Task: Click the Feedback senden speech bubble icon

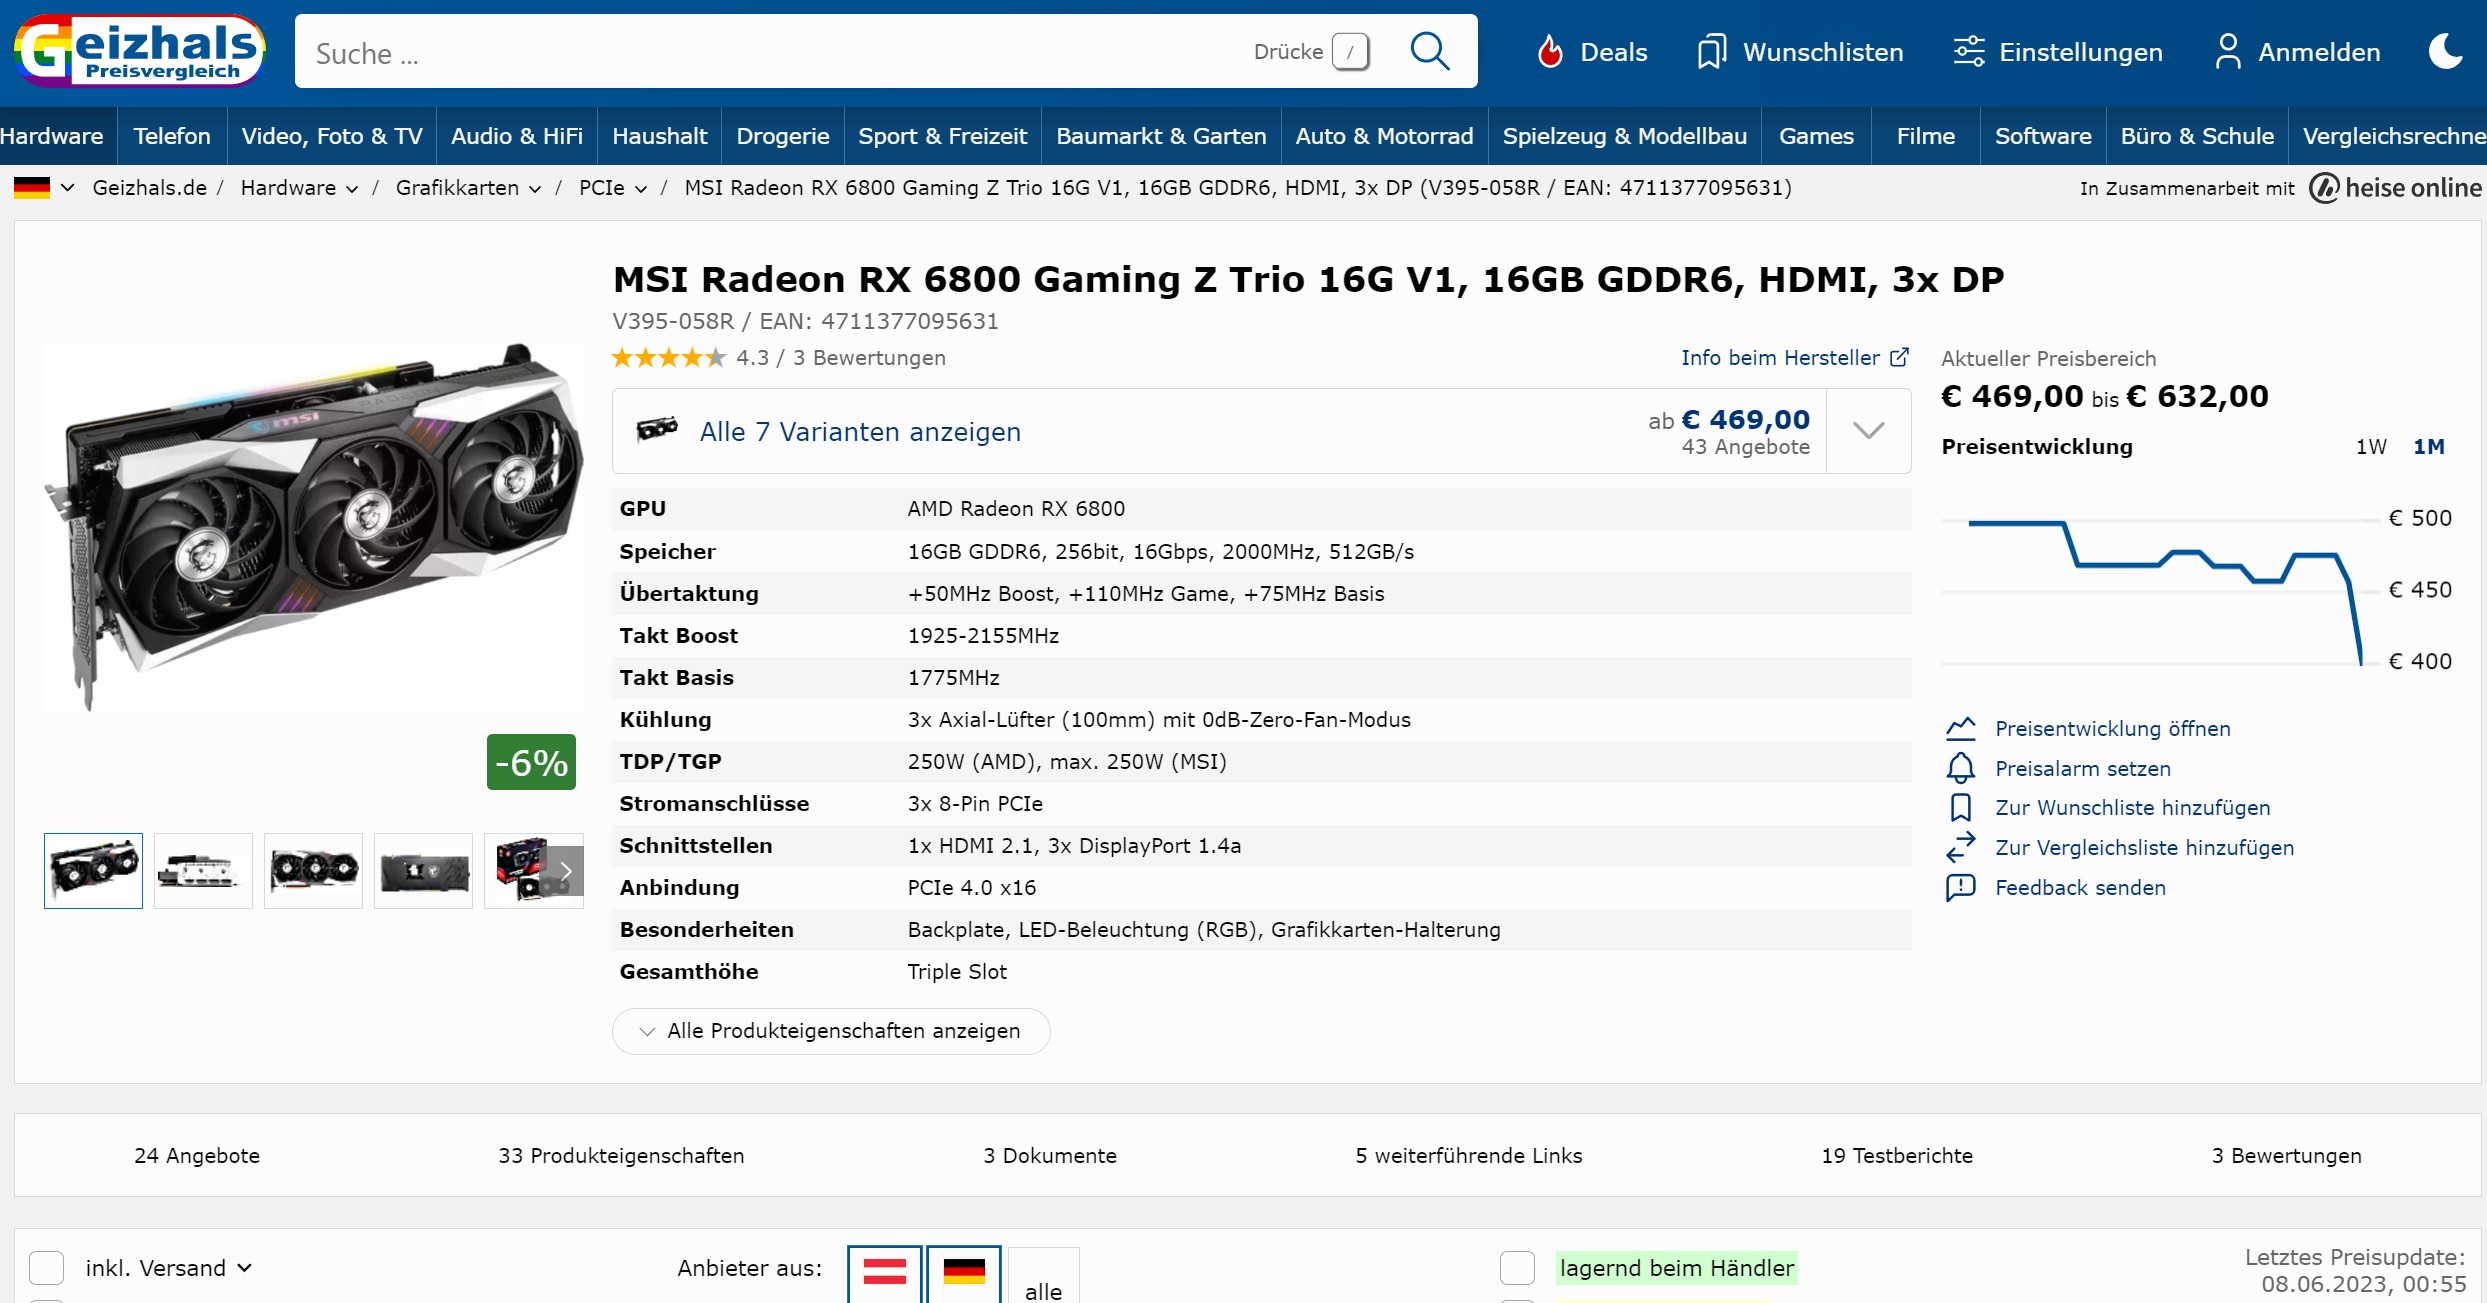Action: click(x=1960, y=887)
